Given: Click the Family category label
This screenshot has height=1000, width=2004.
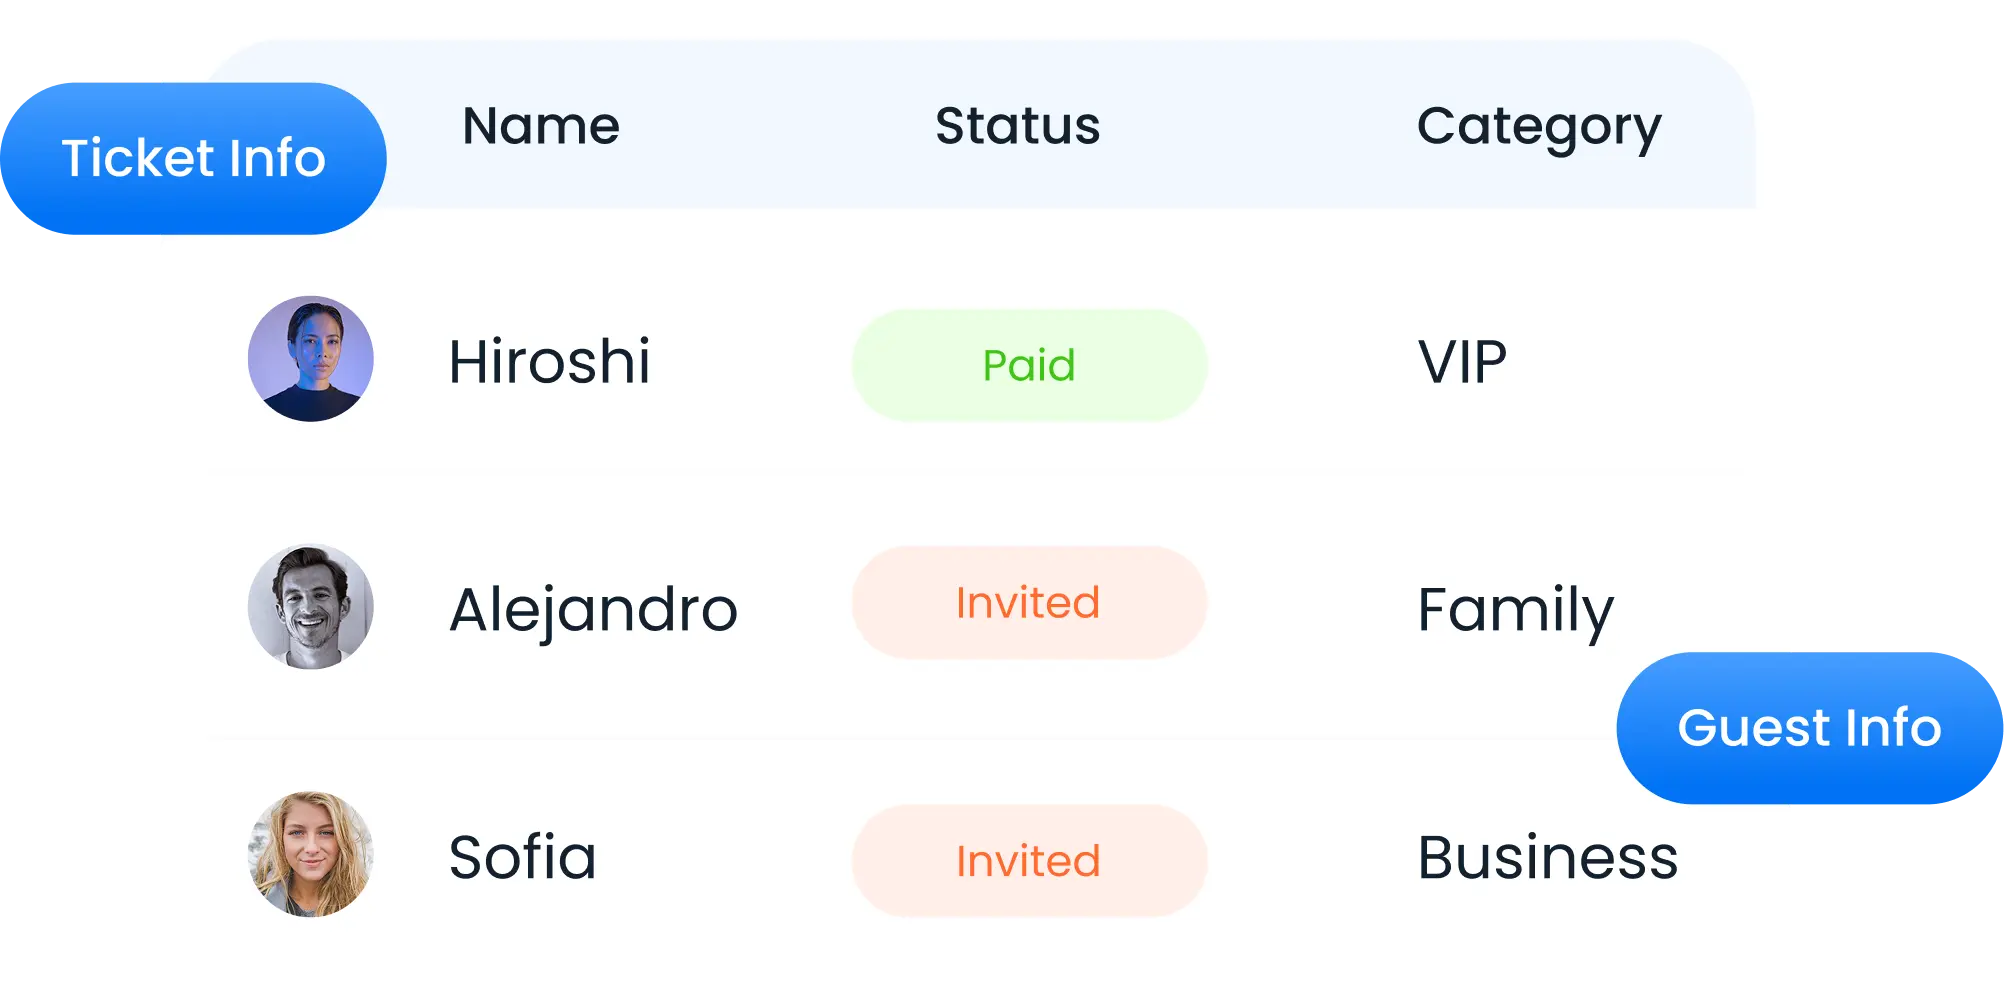Looking at the screenshot, I should point(1515,610).
